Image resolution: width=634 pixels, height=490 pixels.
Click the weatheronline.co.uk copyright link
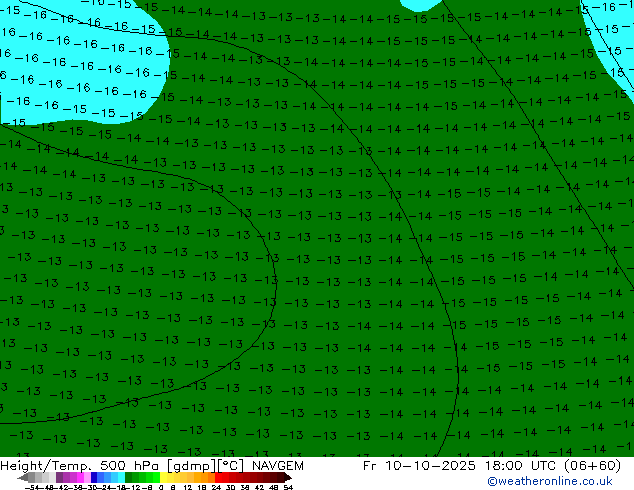[550, 481]
